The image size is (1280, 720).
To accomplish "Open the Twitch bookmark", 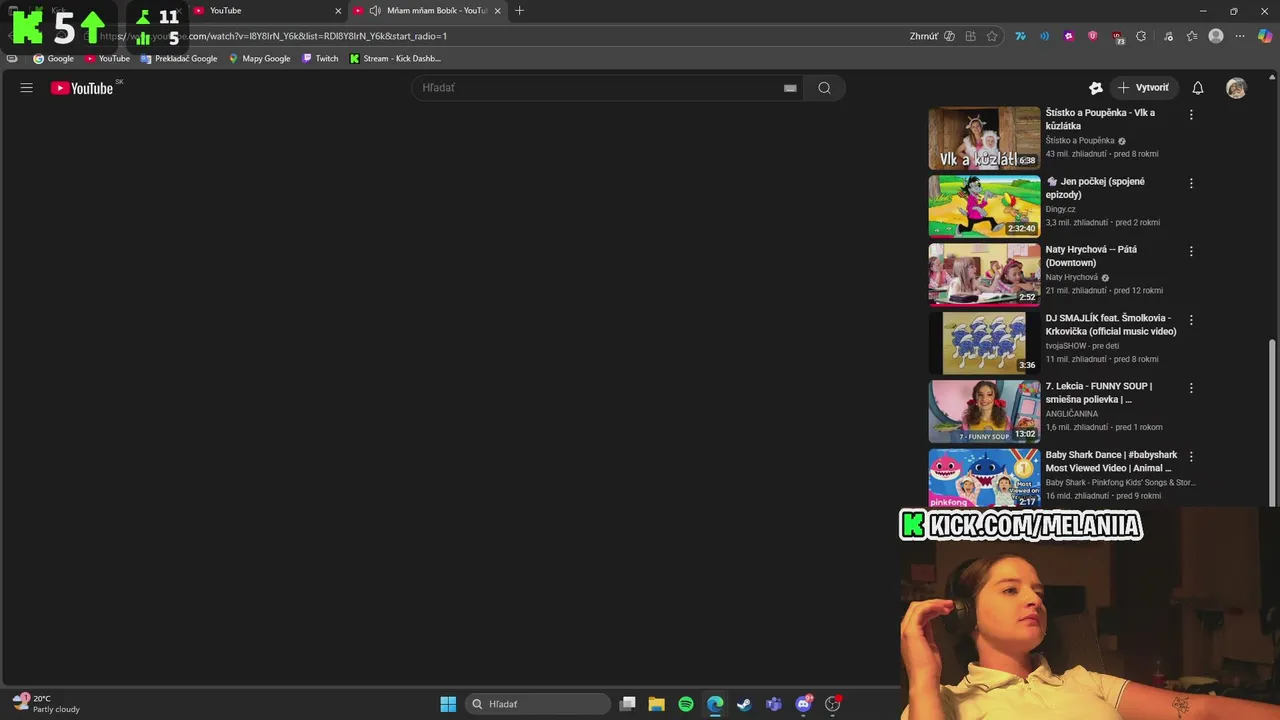I will coord(320,58).
